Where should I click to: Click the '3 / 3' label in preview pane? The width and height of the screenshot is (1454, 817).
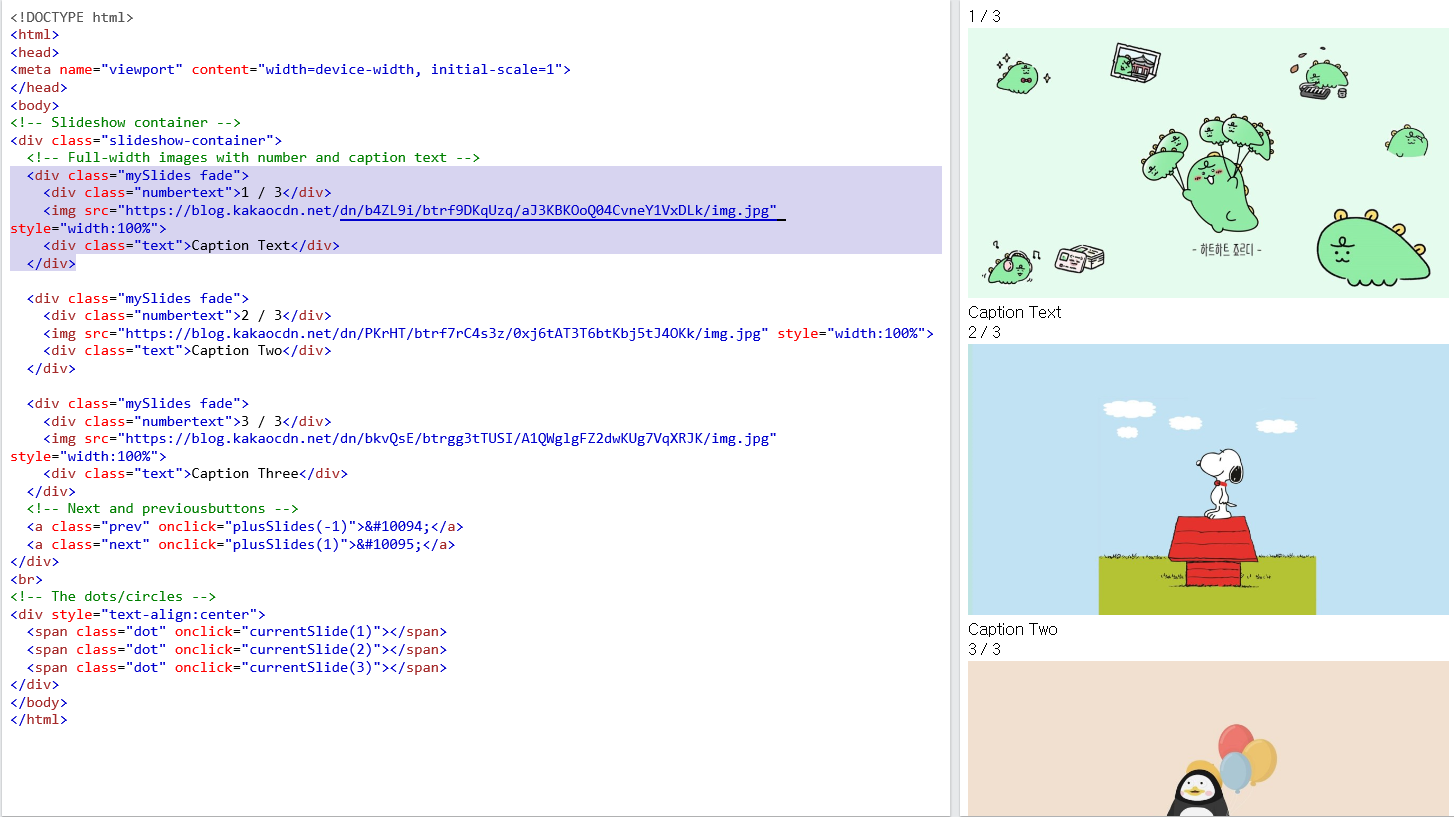(984, 649)
